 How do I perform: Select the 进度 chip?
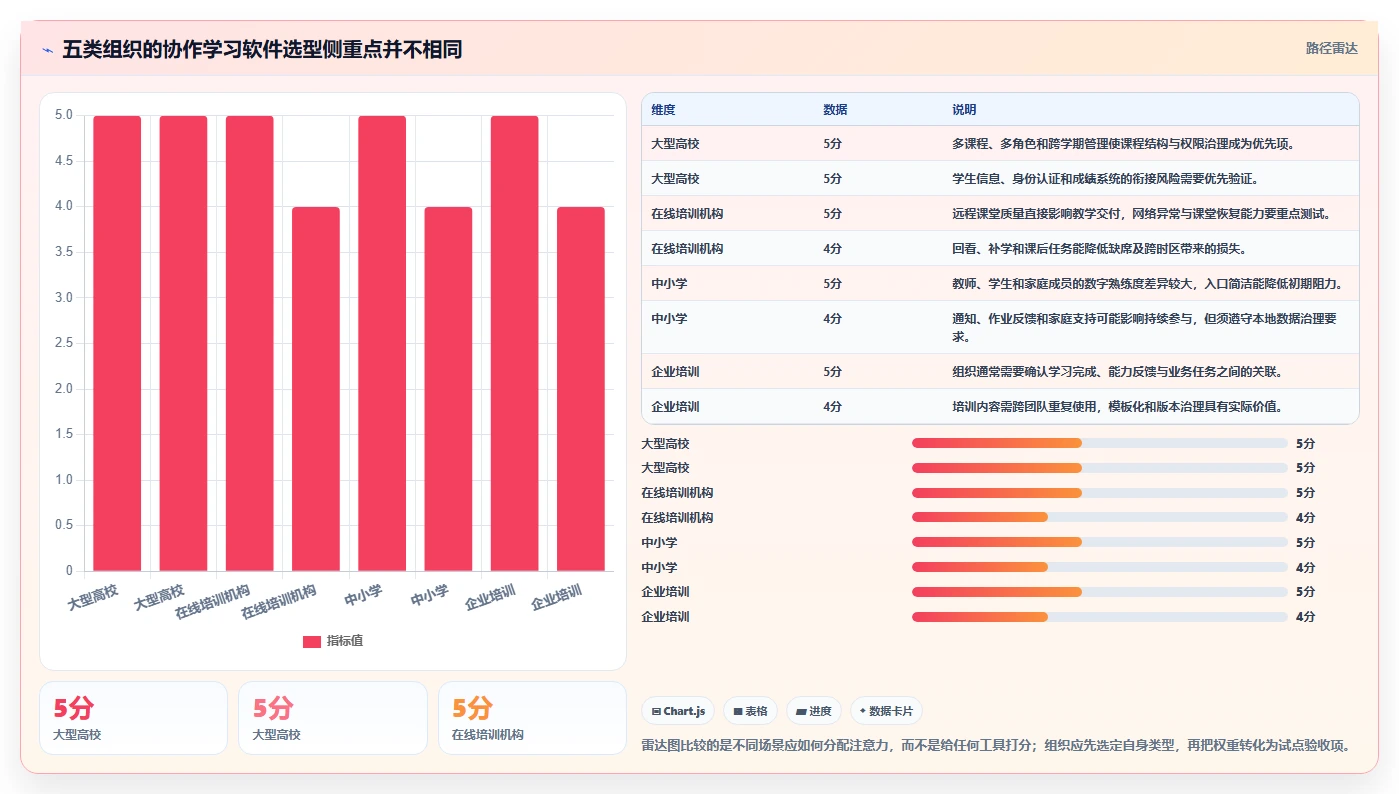pos(814,711)
